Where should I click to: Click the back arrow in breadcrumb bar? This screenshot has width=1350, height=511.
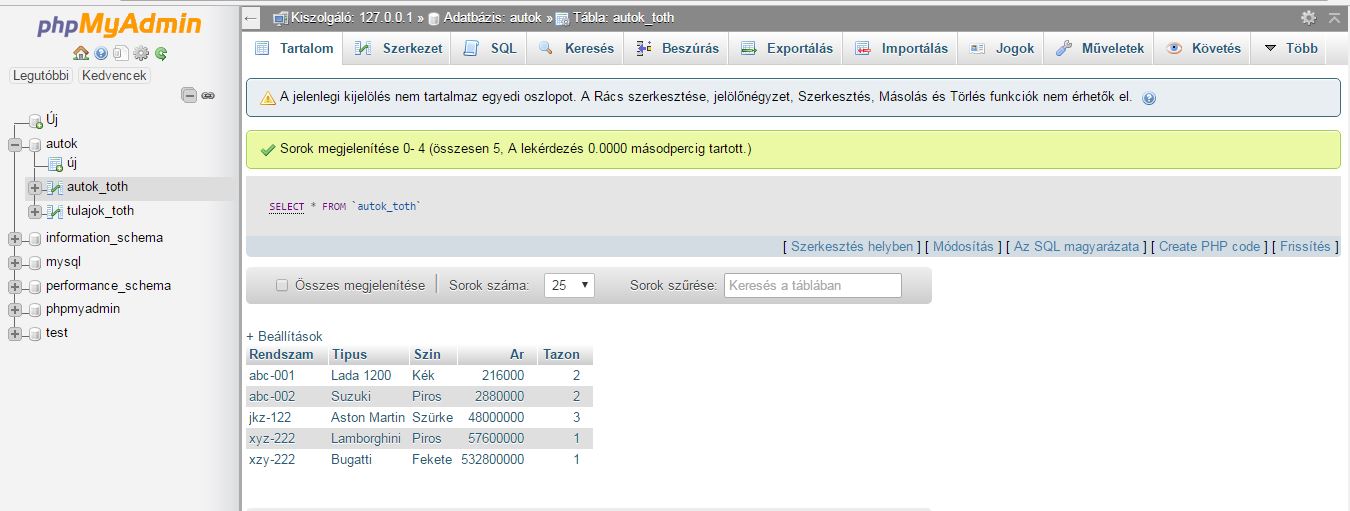click(x=251, y=18)
